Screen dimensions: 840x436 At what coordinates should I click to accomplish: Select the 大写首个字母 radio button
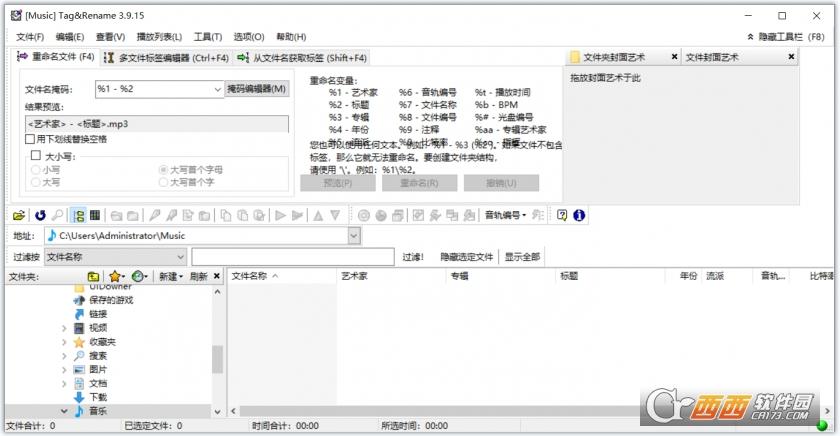coord(163,170)
